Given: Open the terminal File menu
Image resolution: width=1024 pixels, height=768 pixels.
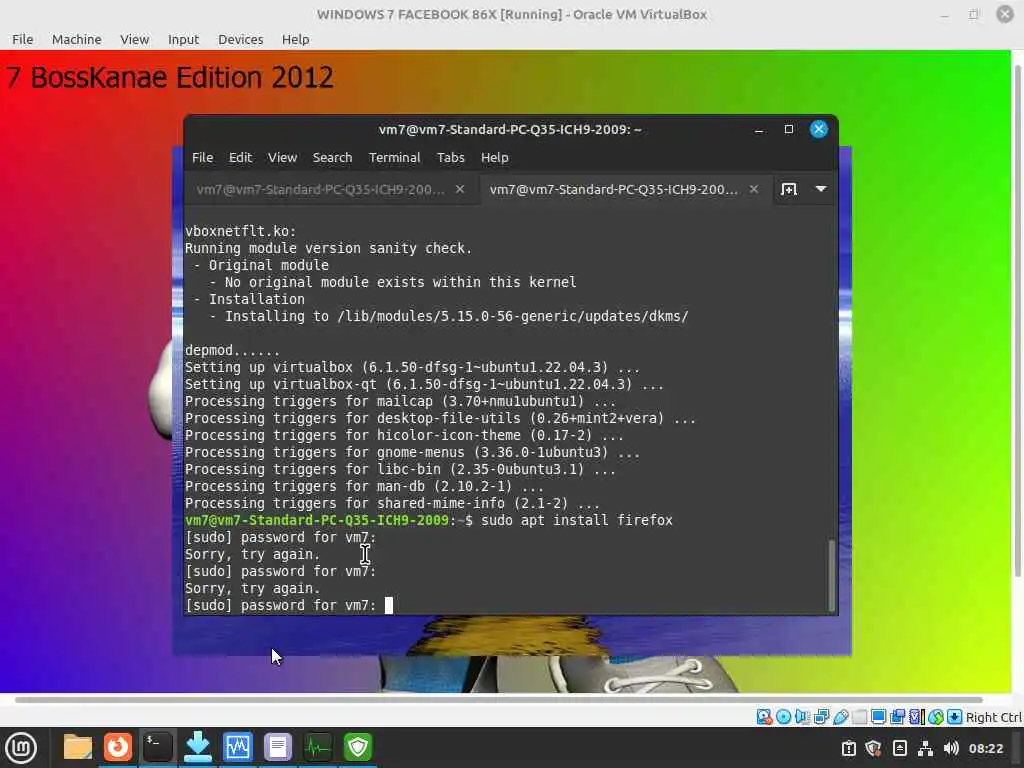Looking at the screenshot, I should point(202,157).
